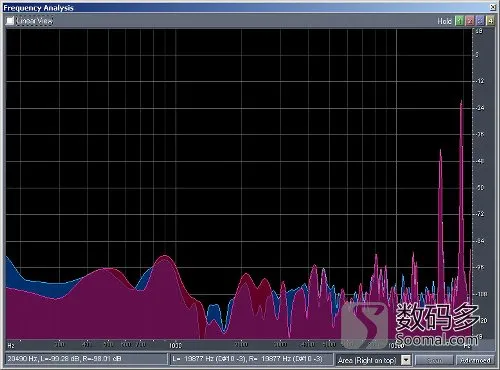Image resolution: width=500 pixels, height=370 pixels.
Task: Click the 13877 Hz peak frequency readout
Action: point(252,359)
